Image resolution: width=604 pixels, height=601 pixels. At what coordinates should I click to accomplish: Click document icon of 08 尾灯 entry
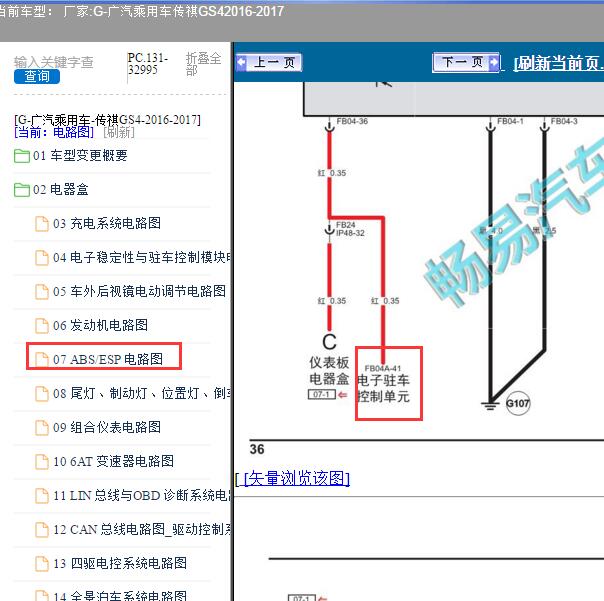pyautogui.click(x=42, y=394)
